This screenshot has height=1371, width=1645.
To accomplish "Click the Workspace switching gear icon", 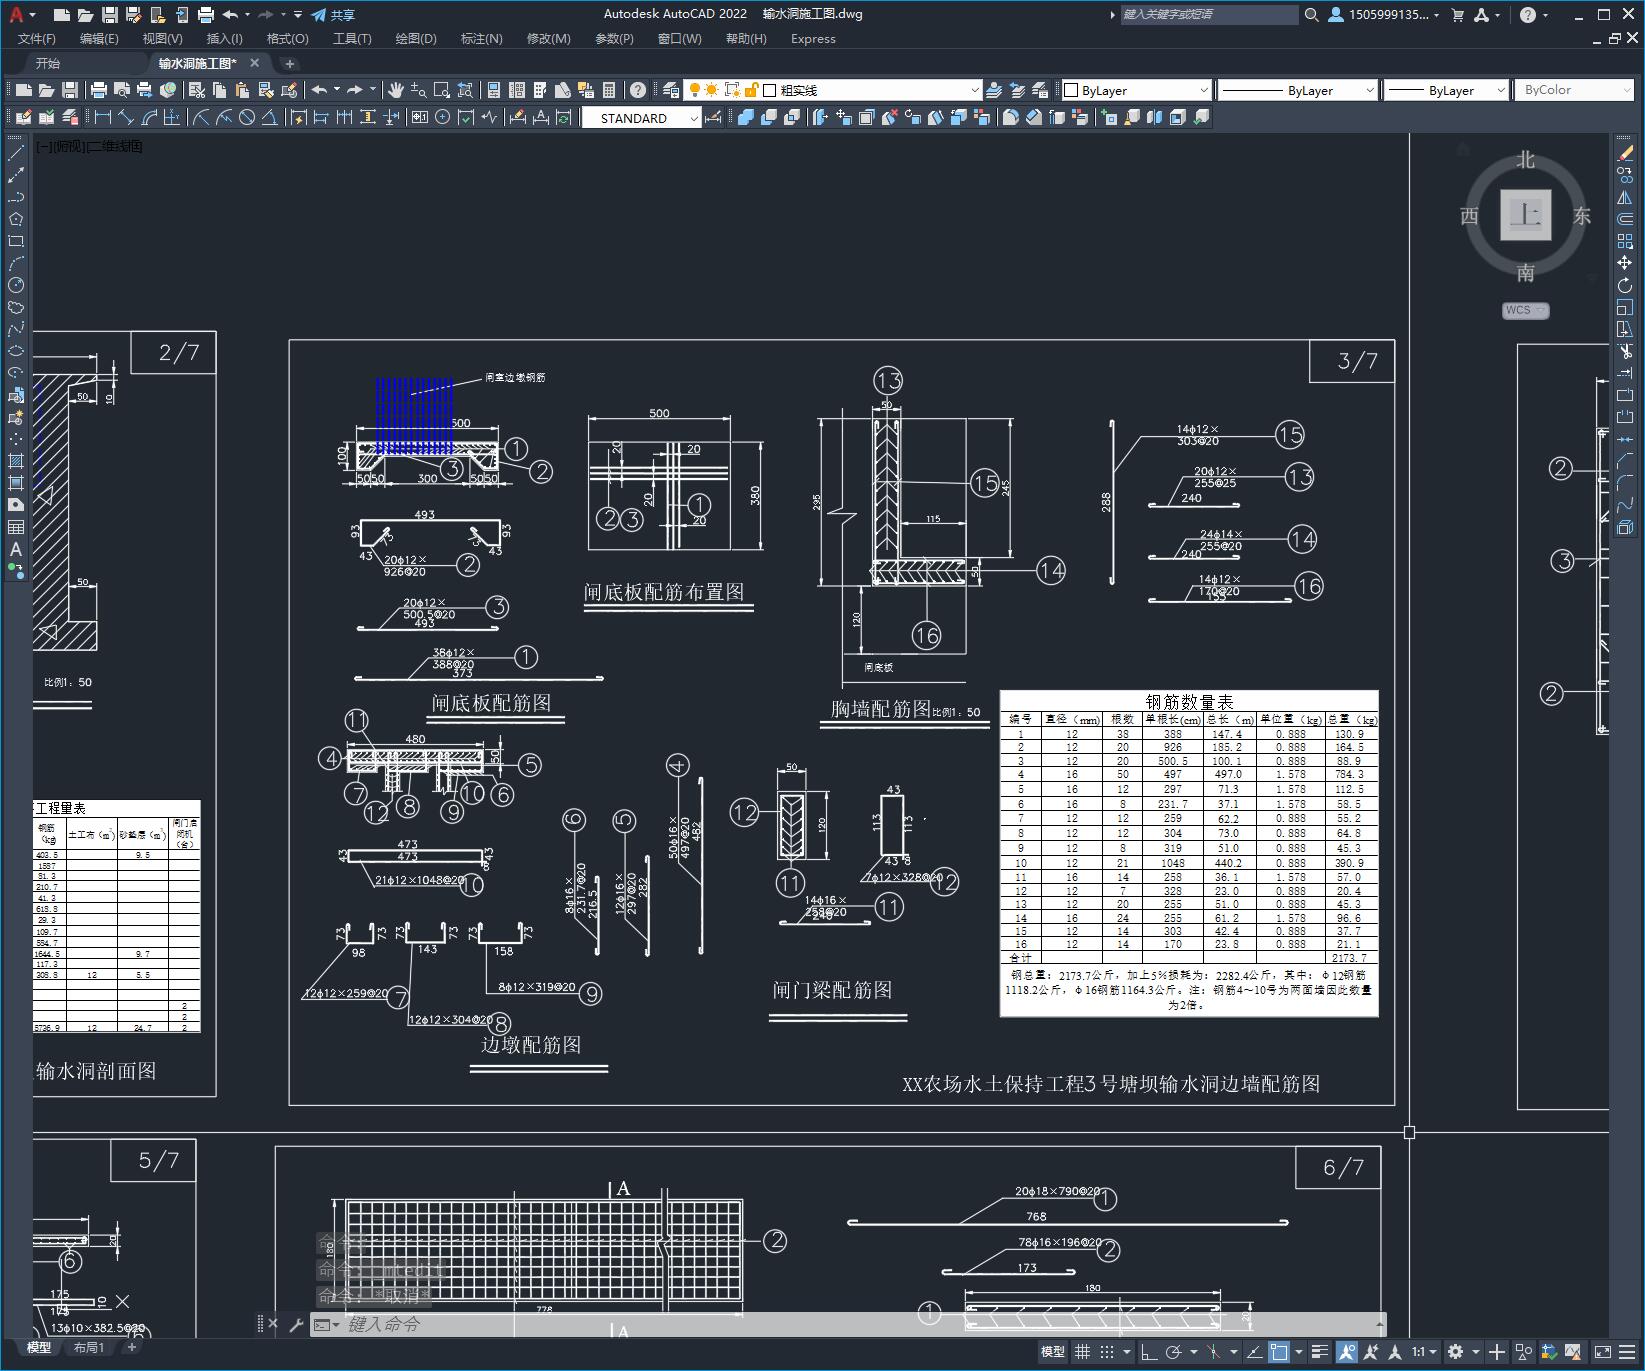I will (x=1456, y=1352).
